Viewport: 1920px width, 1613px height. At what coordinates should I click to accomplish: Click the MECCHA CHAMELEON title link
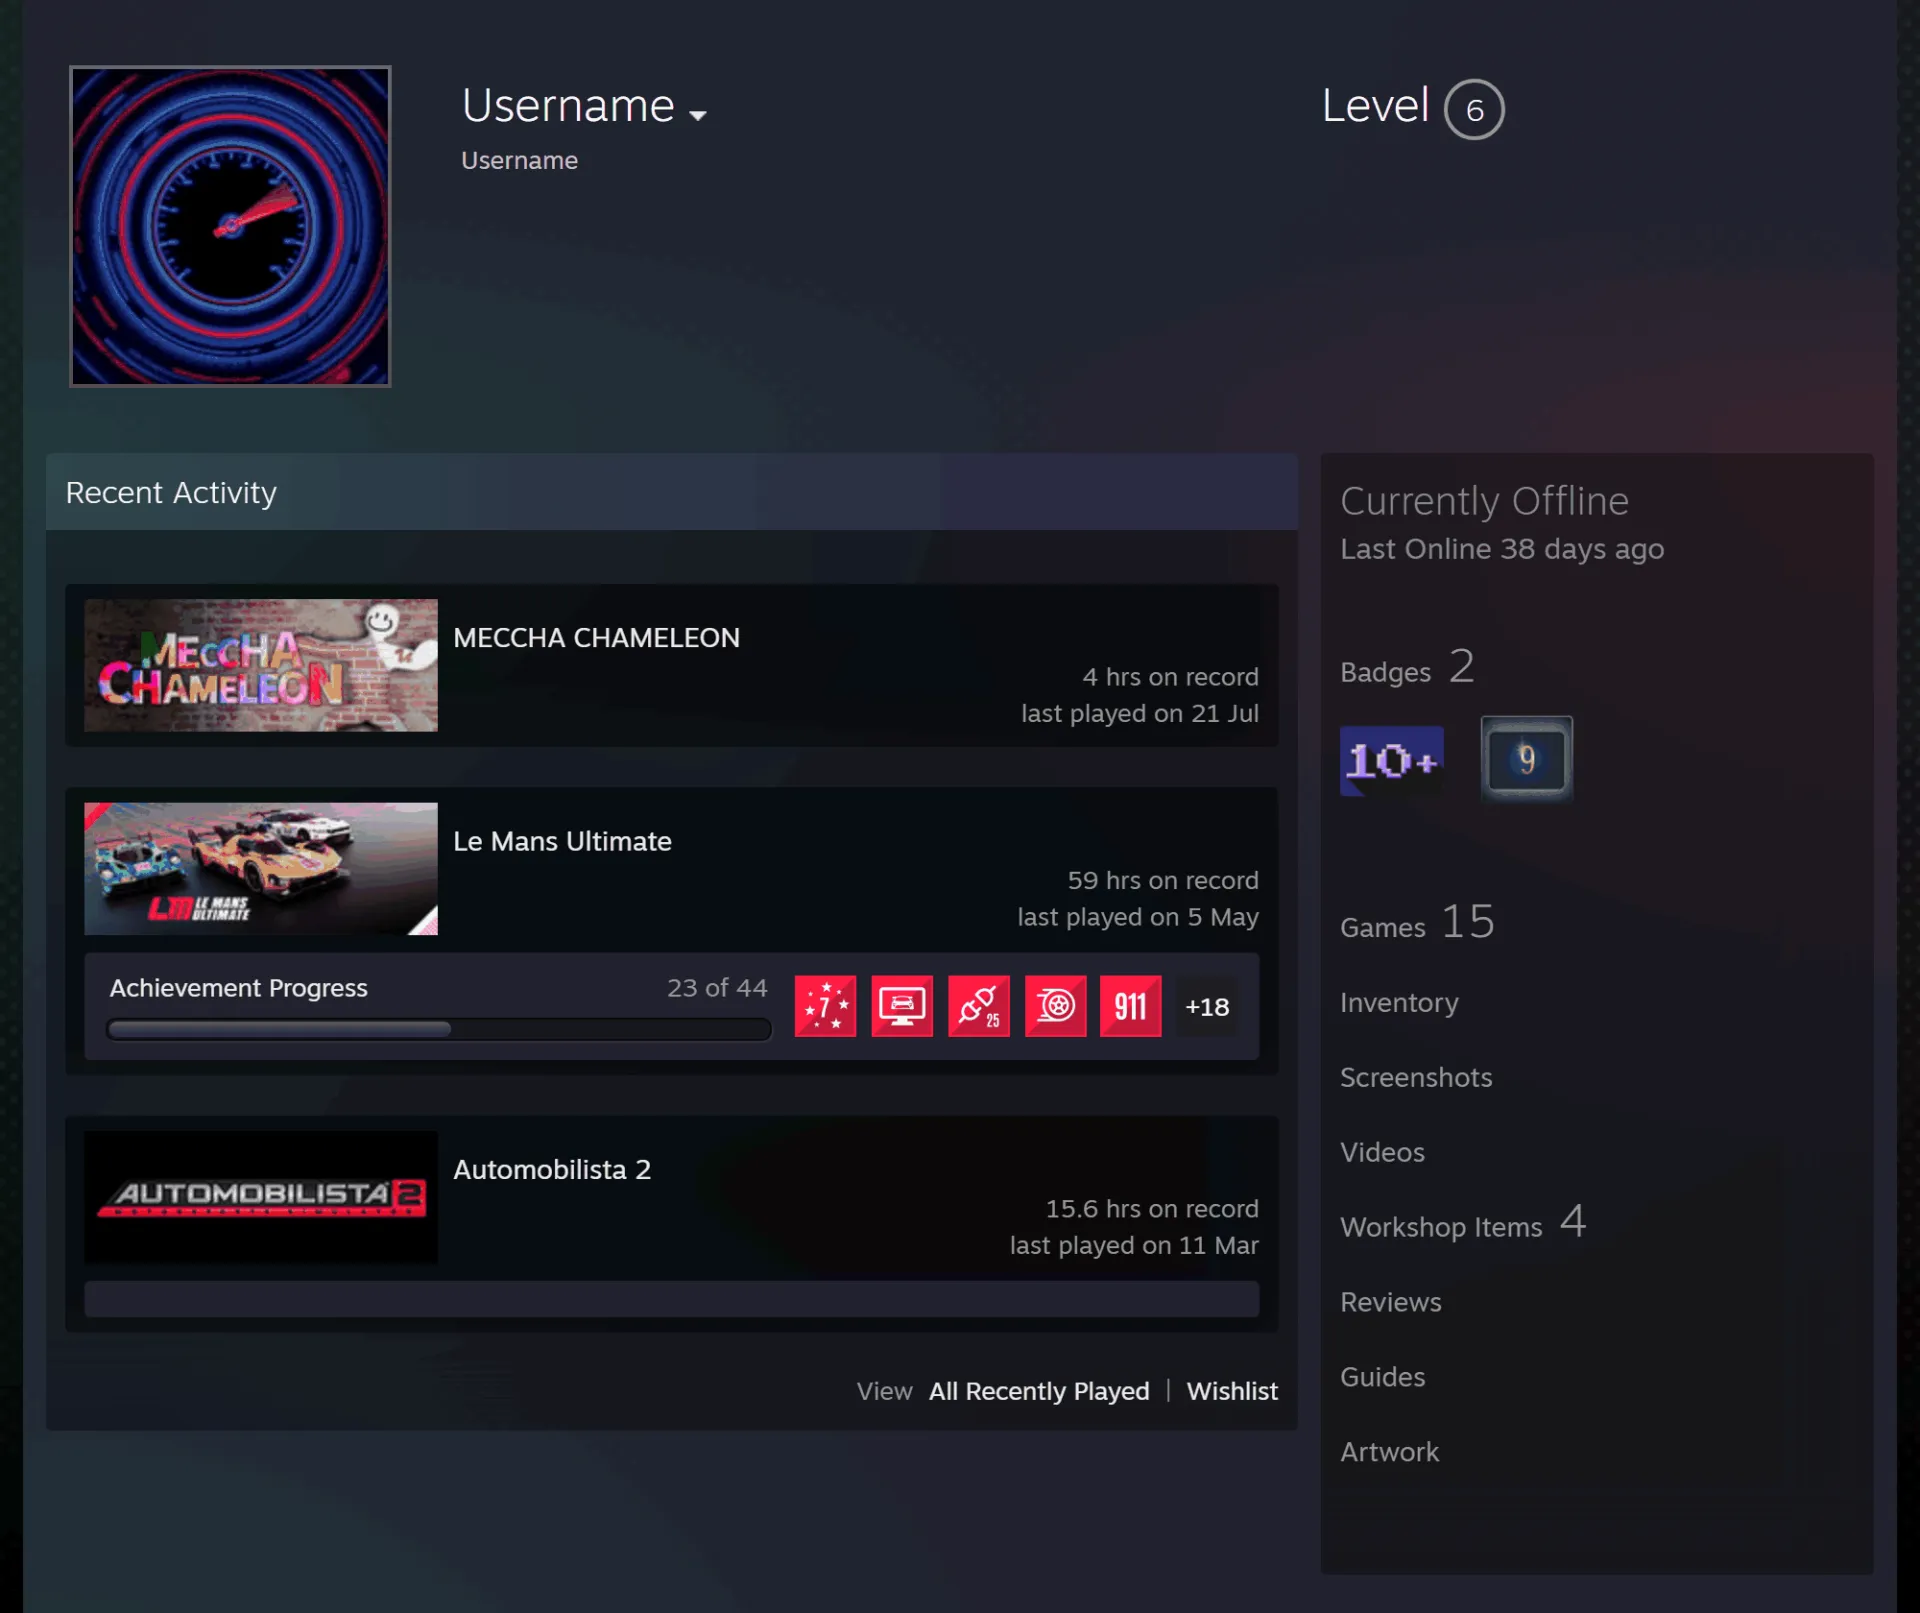coord(596,638)
